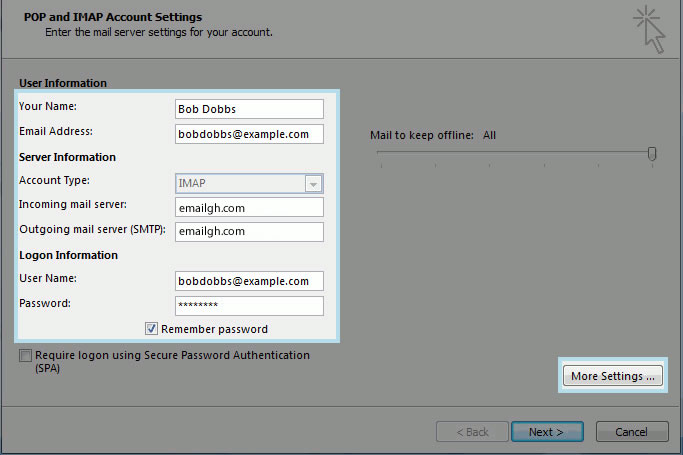The image size is (683, 455).
Task: Enable Require logon using Secure Password Authentication
Action: click(x=25, y=355)
